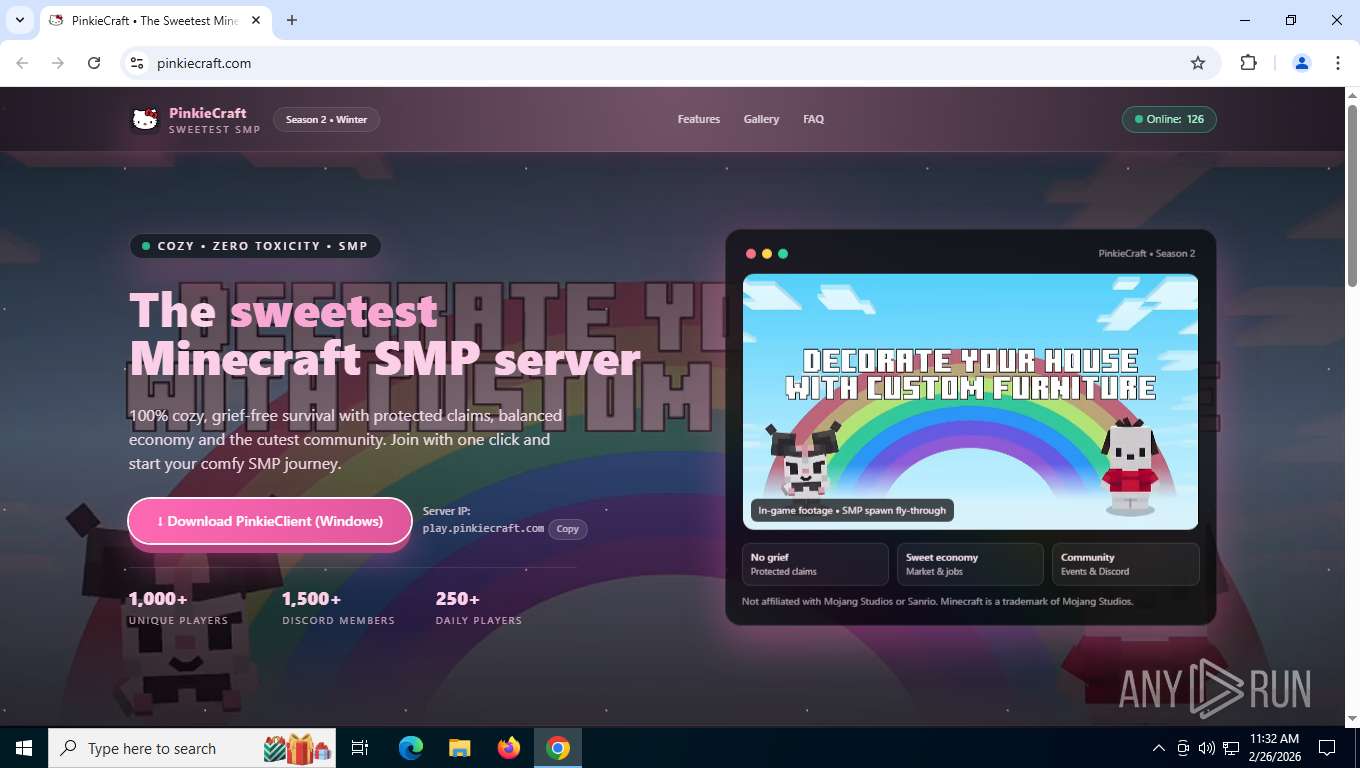Viewport: 1360px width, 768px height.
Task: Open the Features nav link
Action: point(699,119)
